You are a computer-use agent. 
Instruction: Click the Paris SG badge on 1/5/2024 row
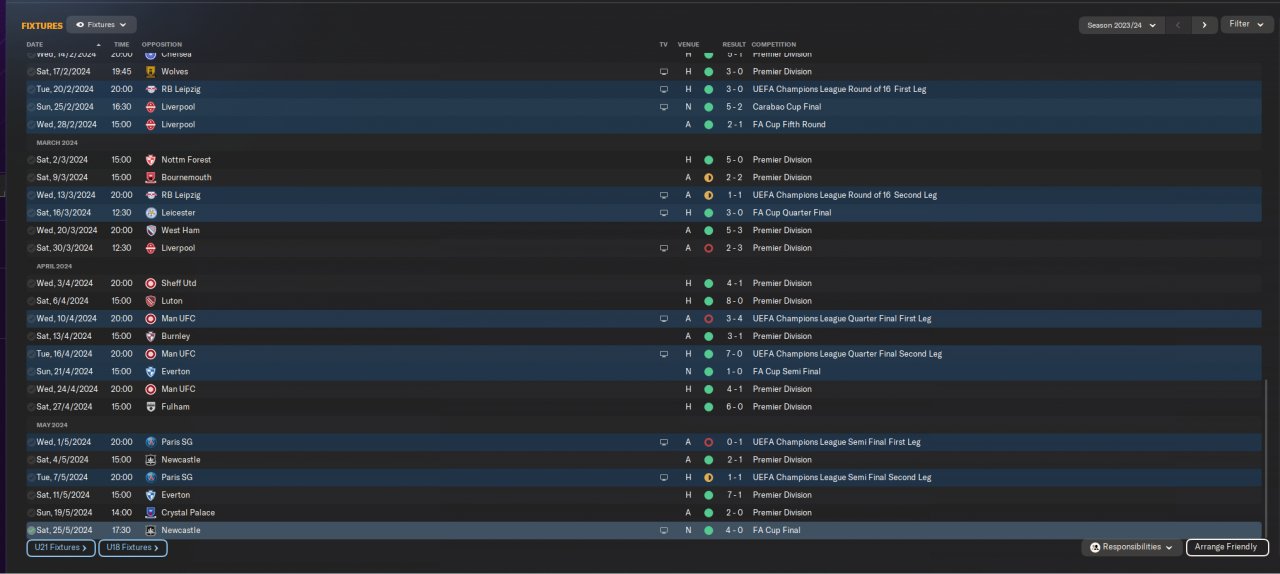[x=151, y=442]
